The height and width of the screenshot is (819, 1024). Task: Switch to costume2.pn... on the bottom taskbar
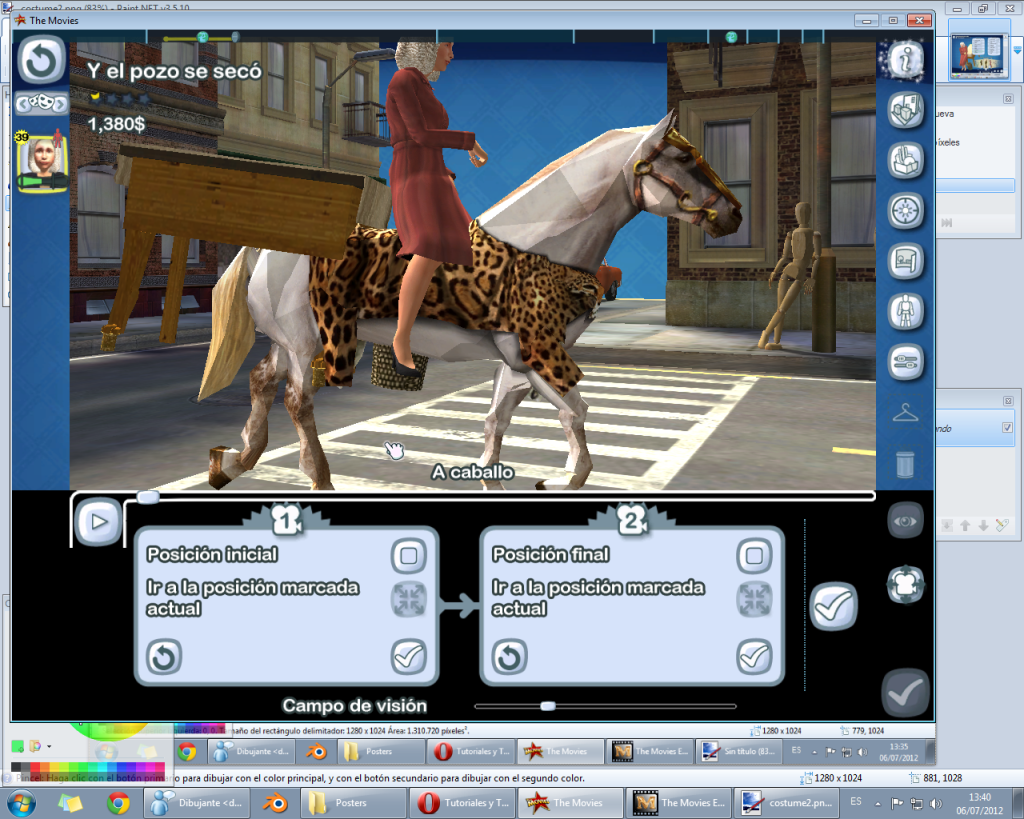788,803
